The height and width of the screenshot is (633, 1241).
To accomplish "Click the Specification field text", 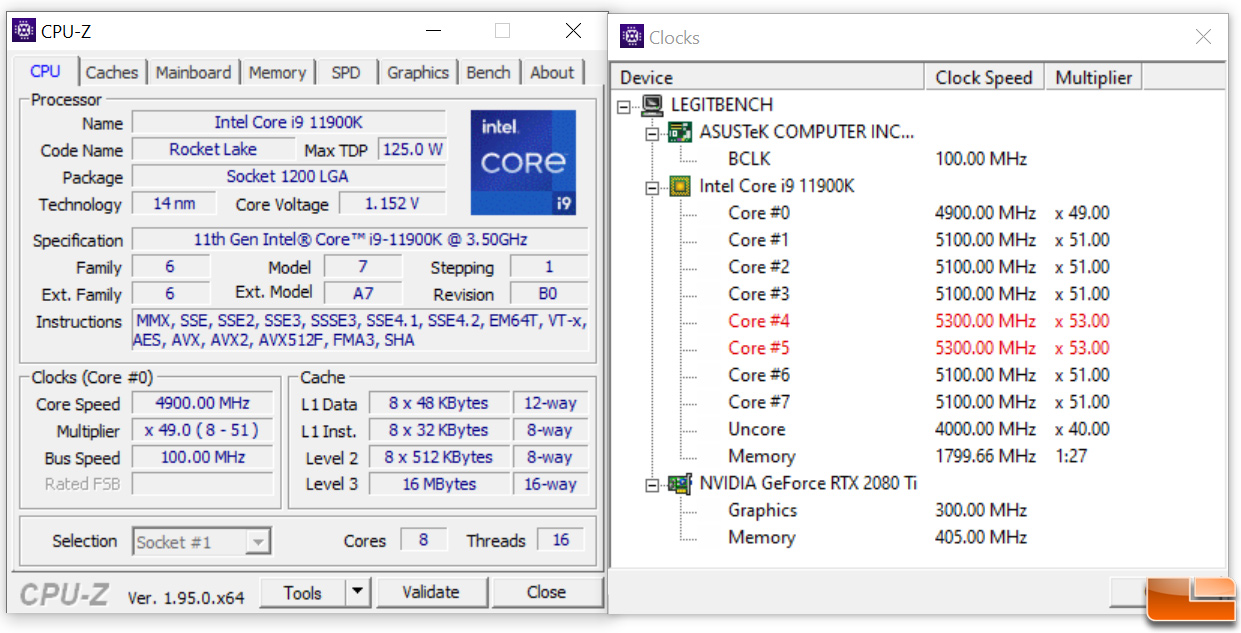I will coord(360,240).
